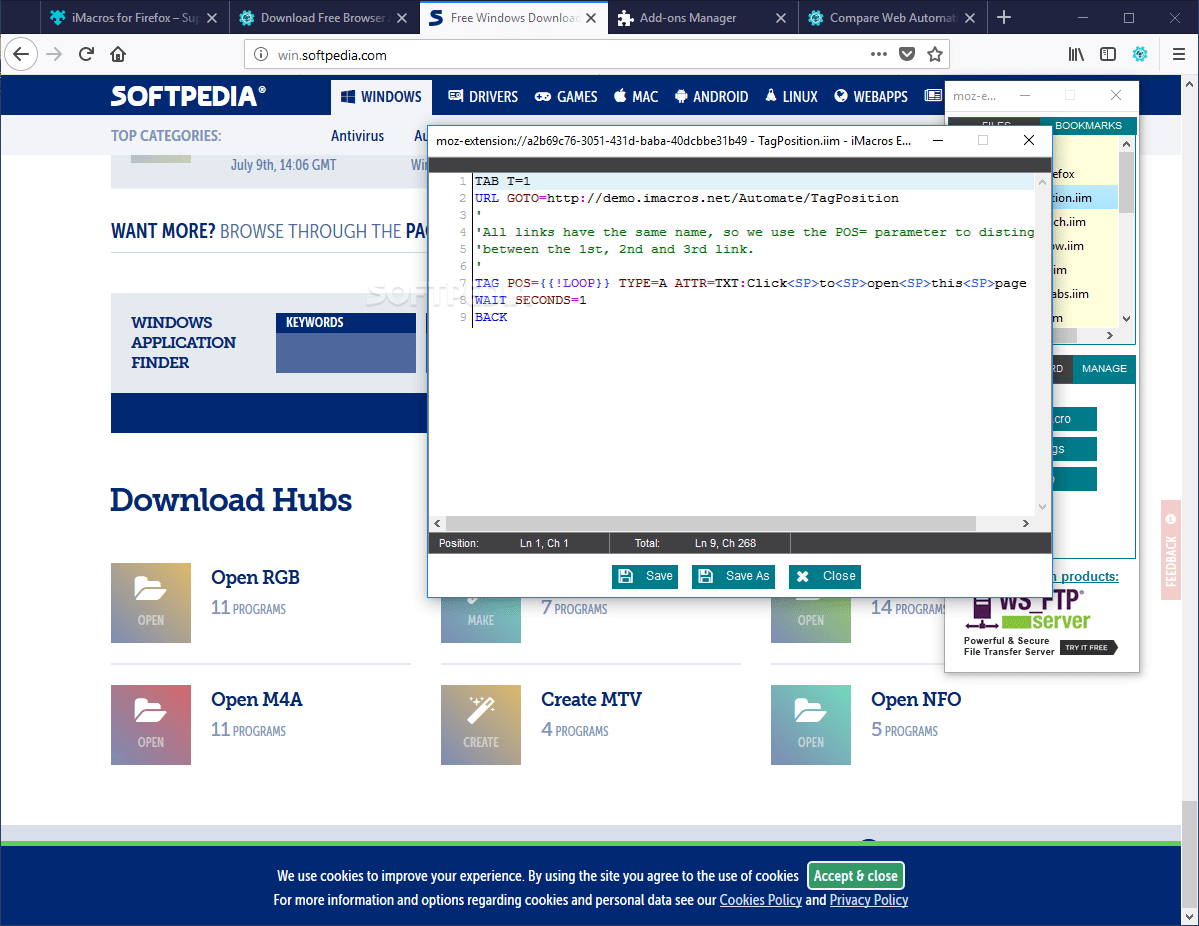Viewport: 1199px width, 926px height.
Task: Open the MANAGE tab in iMacros panel
Action: click(x=1103, y=369)
